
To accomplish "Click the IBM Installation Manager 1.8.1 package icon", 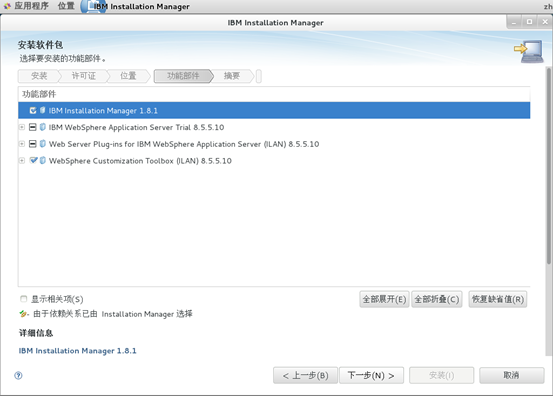I will coord(43,110).
